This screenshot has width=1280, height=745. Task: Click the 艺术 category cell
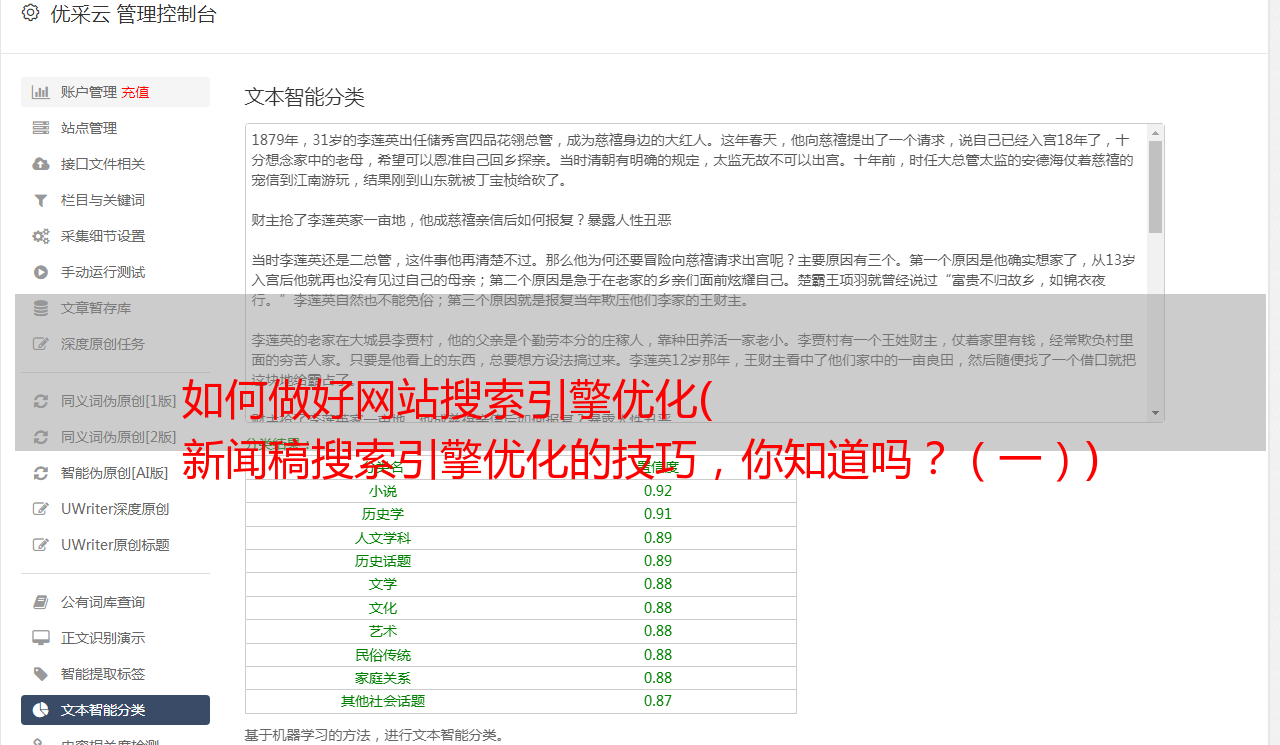(x=383, y=631)
